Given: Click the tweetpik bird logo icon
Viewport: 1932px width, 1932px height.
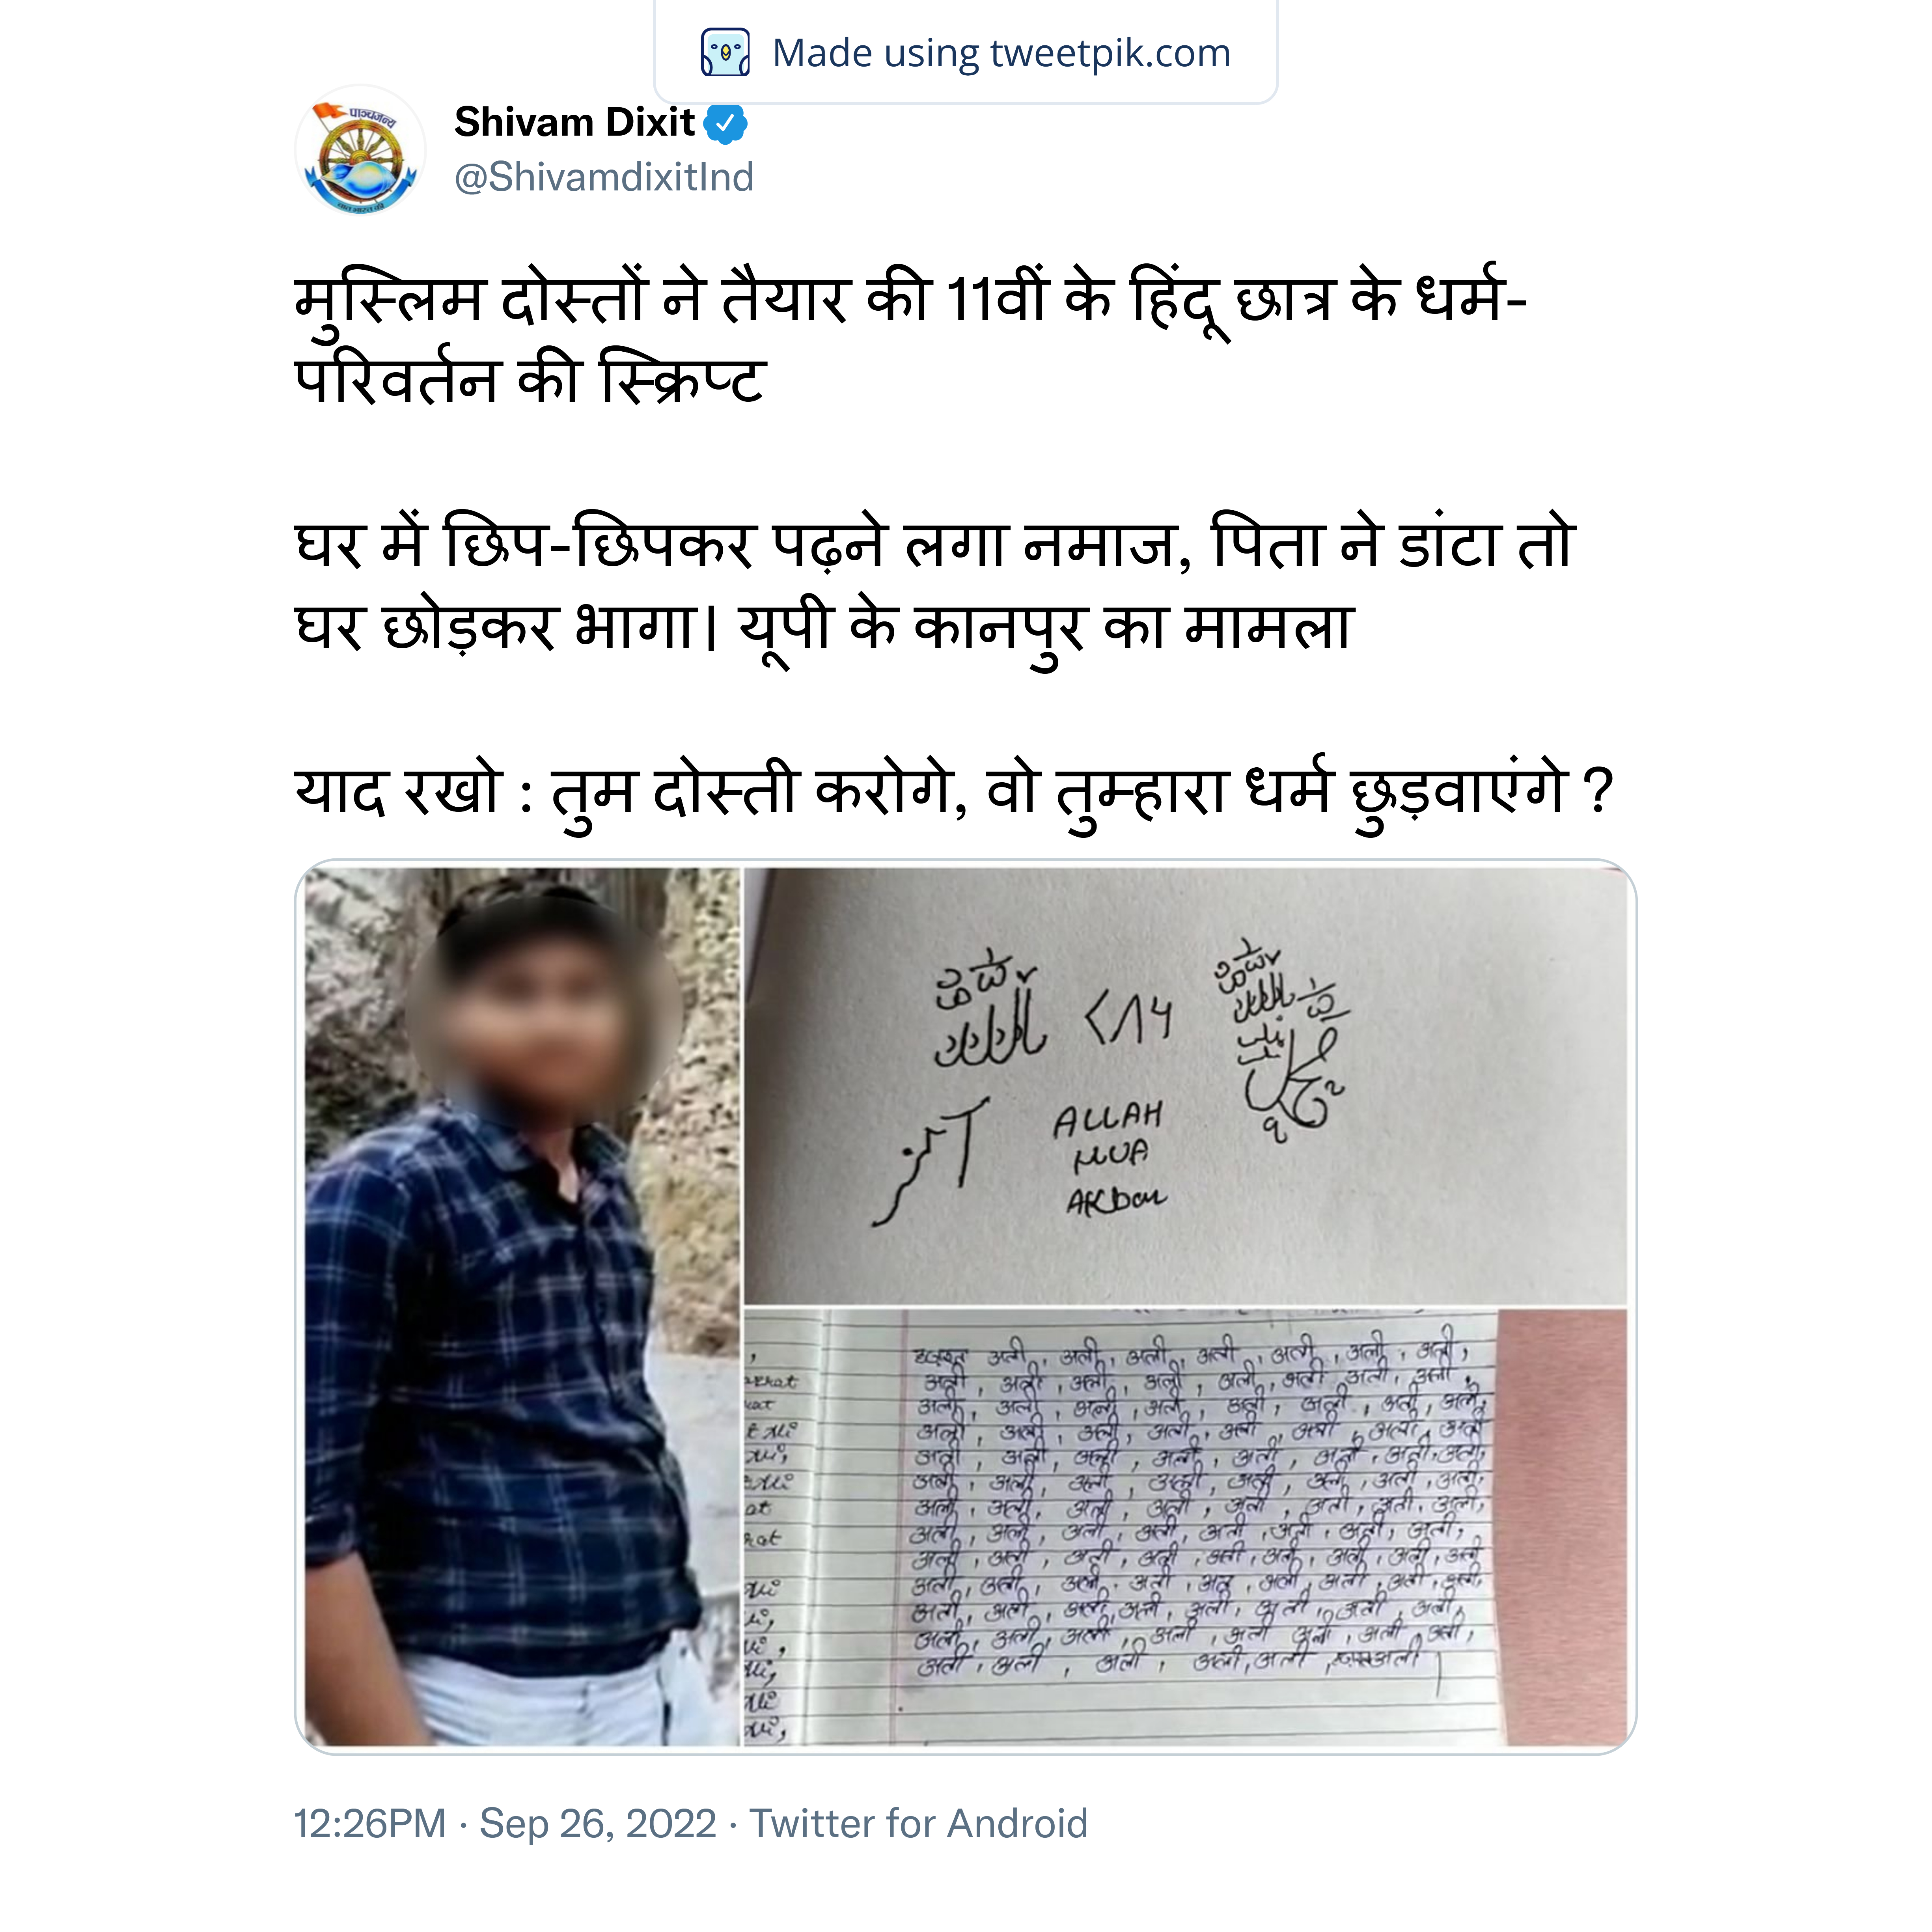Looking at the screenshot, I should [x=725, y=53].
